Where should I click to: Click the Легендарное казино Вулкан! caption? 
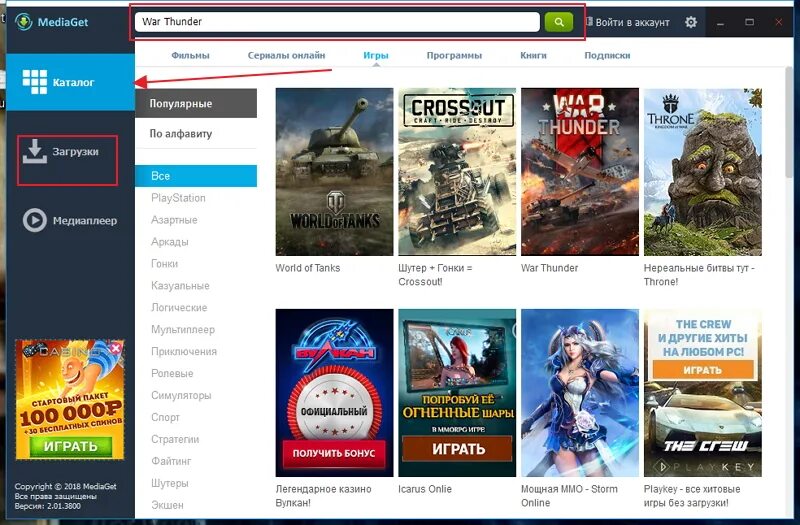coord(323,496)
